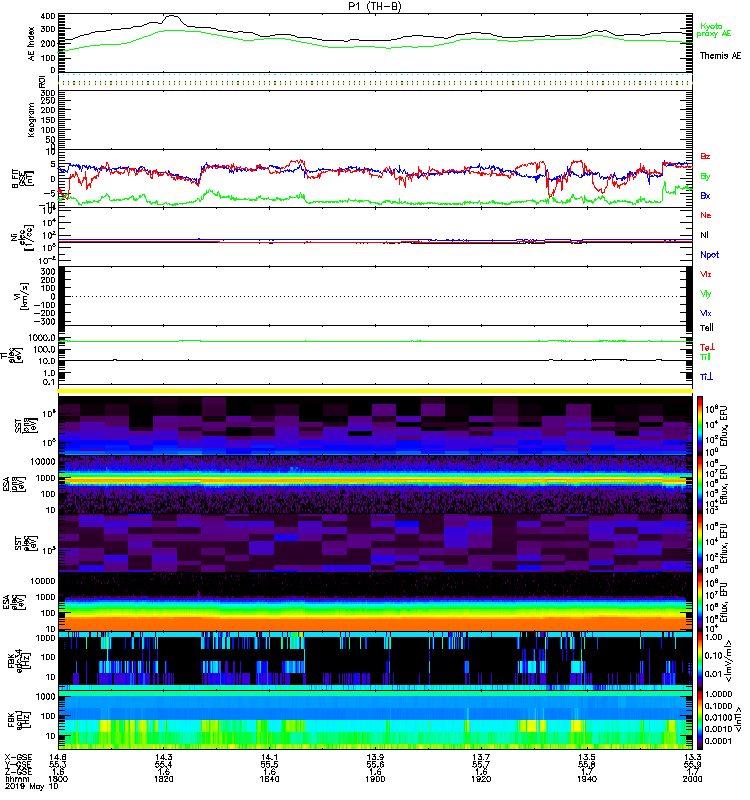750x800 pixels.
Task: Select the blue Npot legend label
Action: click(x=709, y=255)
